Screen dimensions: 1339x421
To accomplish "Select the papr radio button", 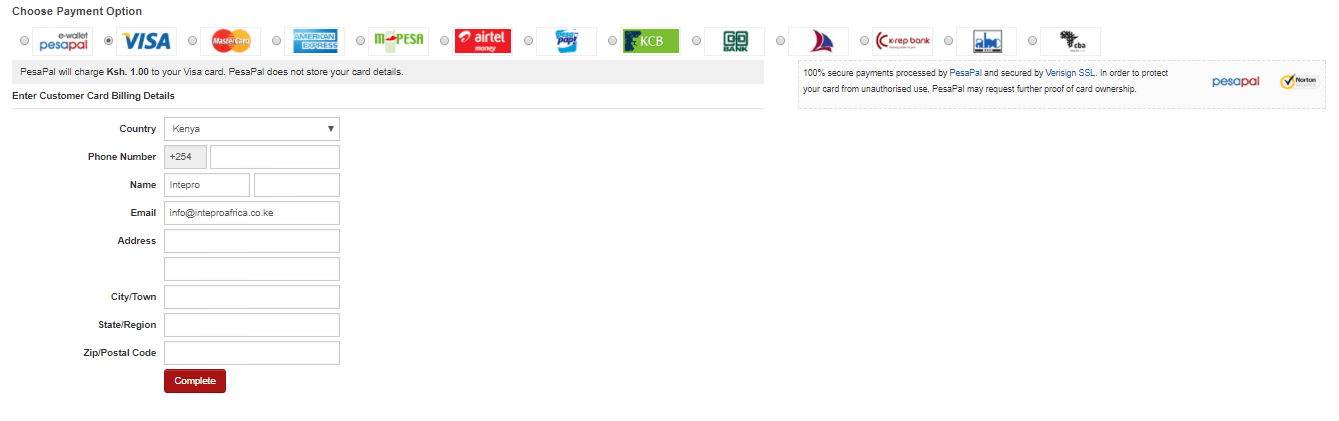I will point(528,41).
